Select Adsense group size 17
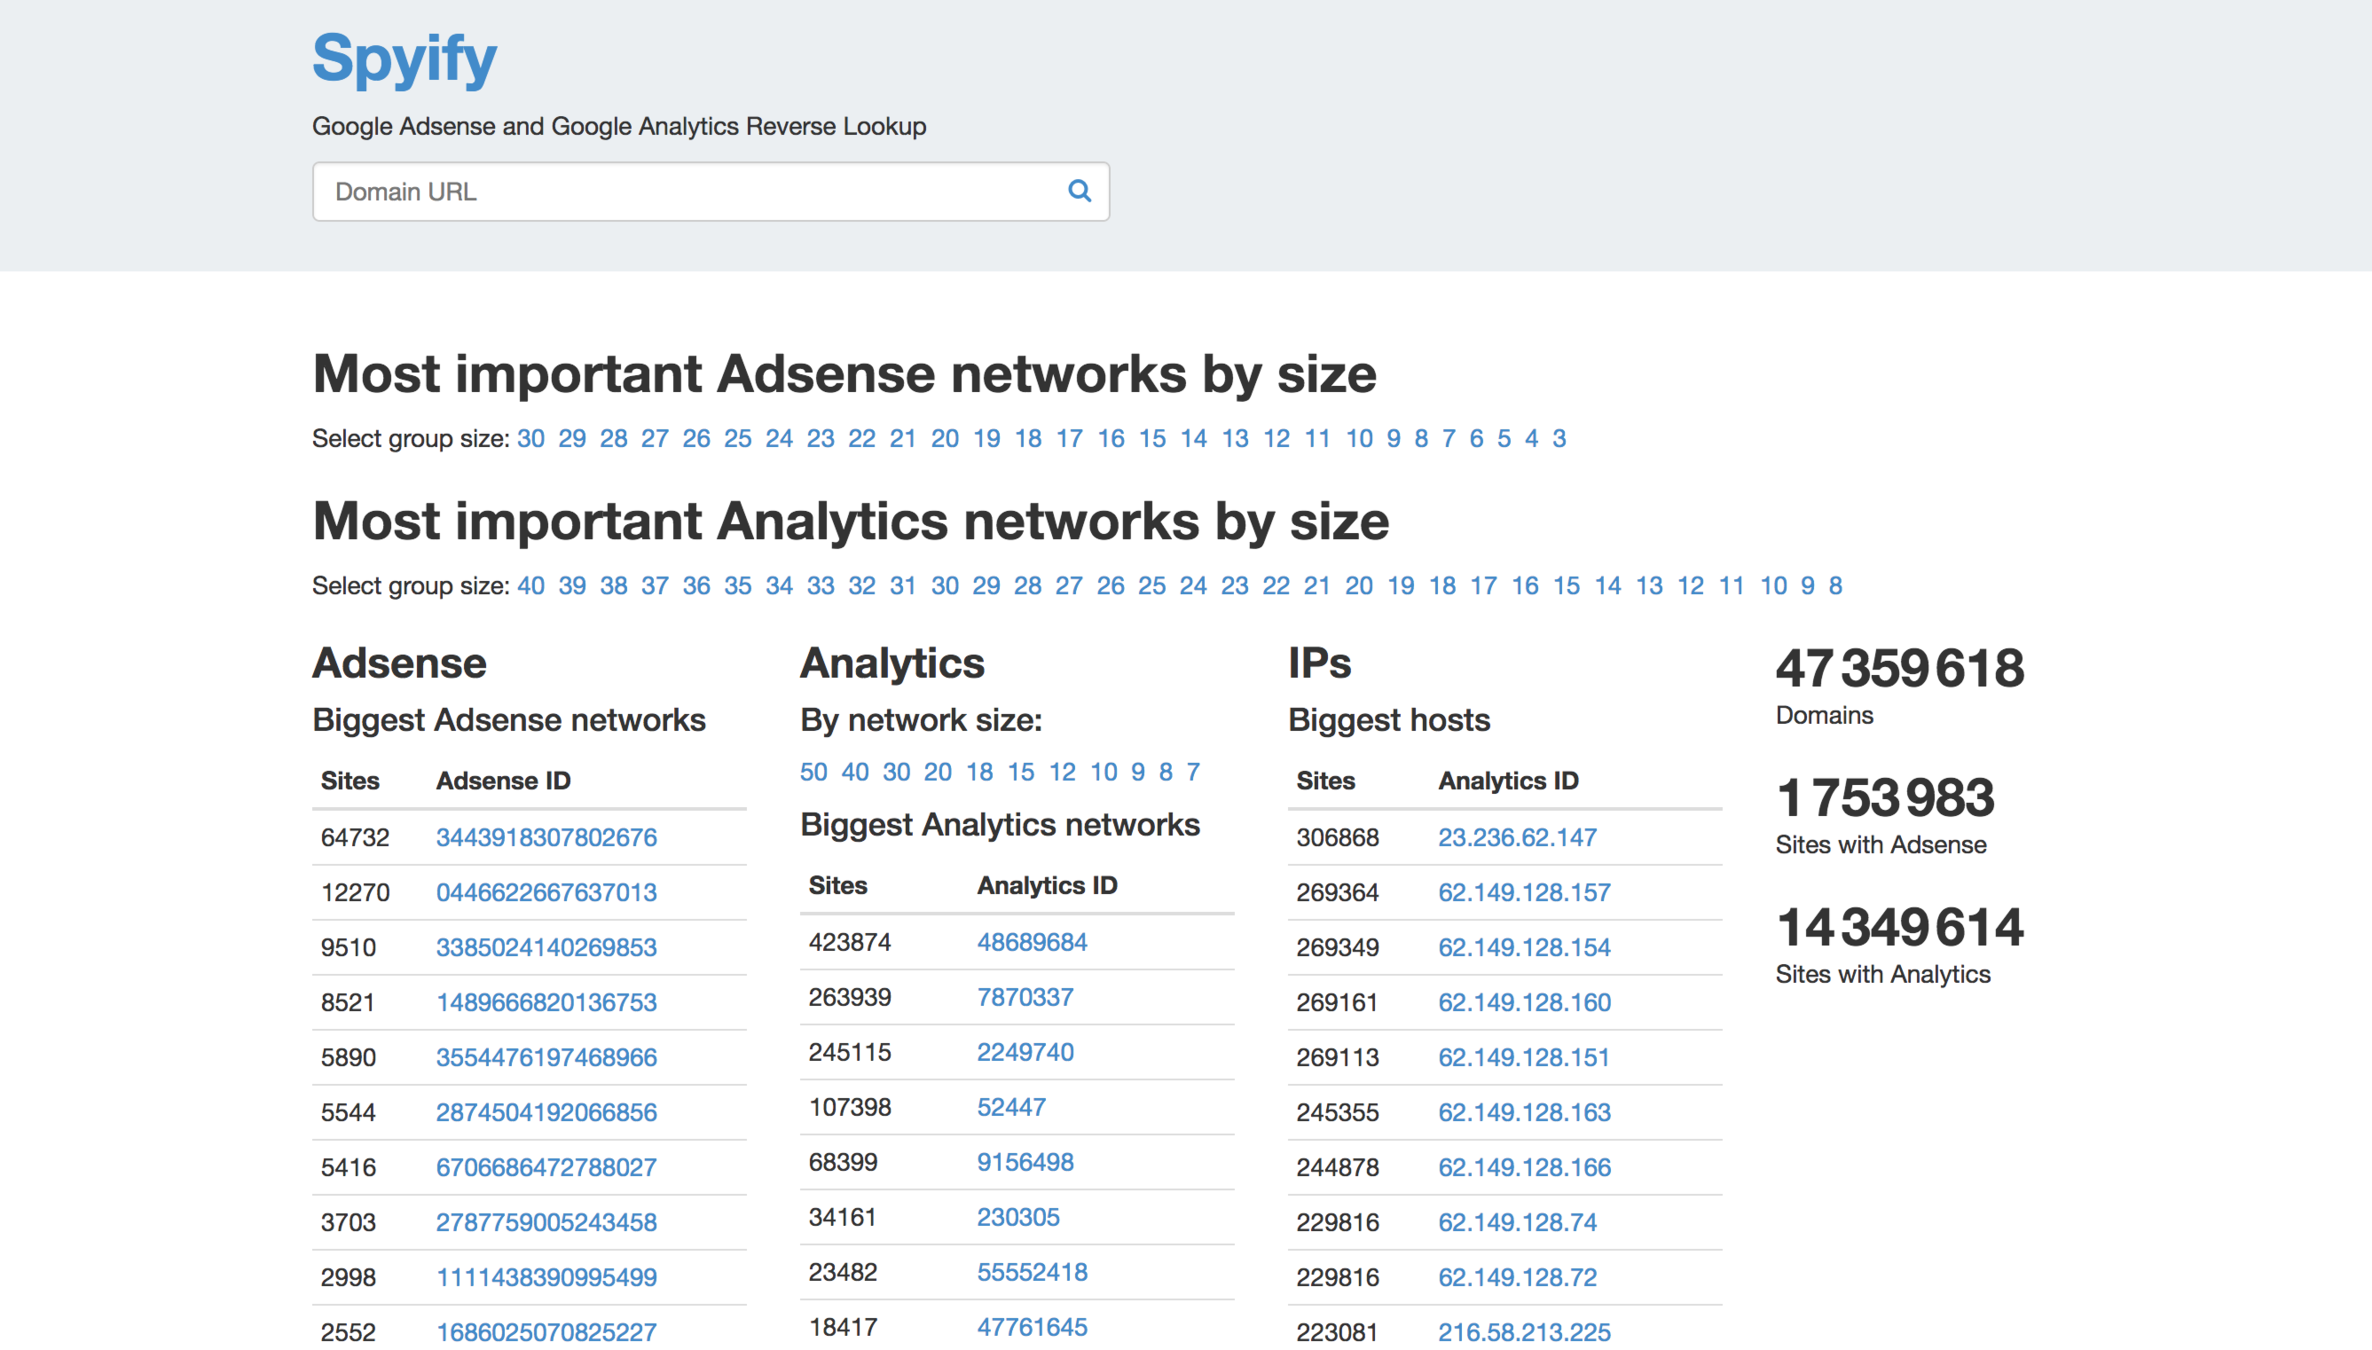 click(1069, 438)
